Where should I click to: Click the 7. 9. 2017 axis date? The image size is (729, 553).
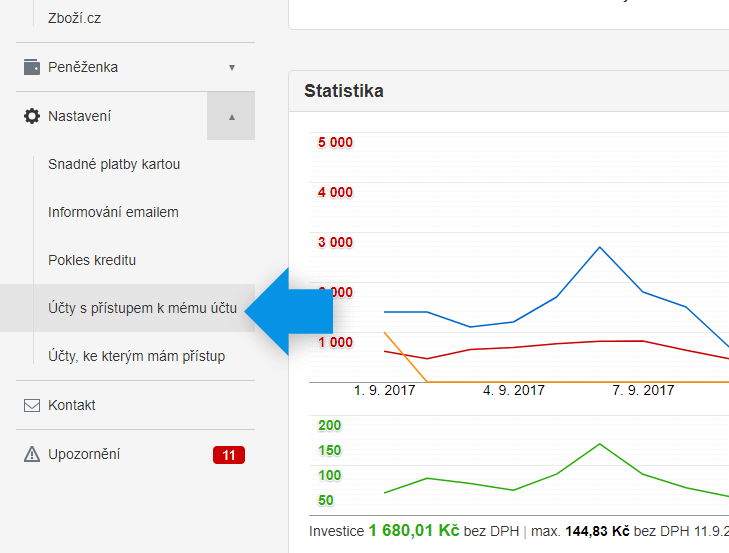point(643,390)
